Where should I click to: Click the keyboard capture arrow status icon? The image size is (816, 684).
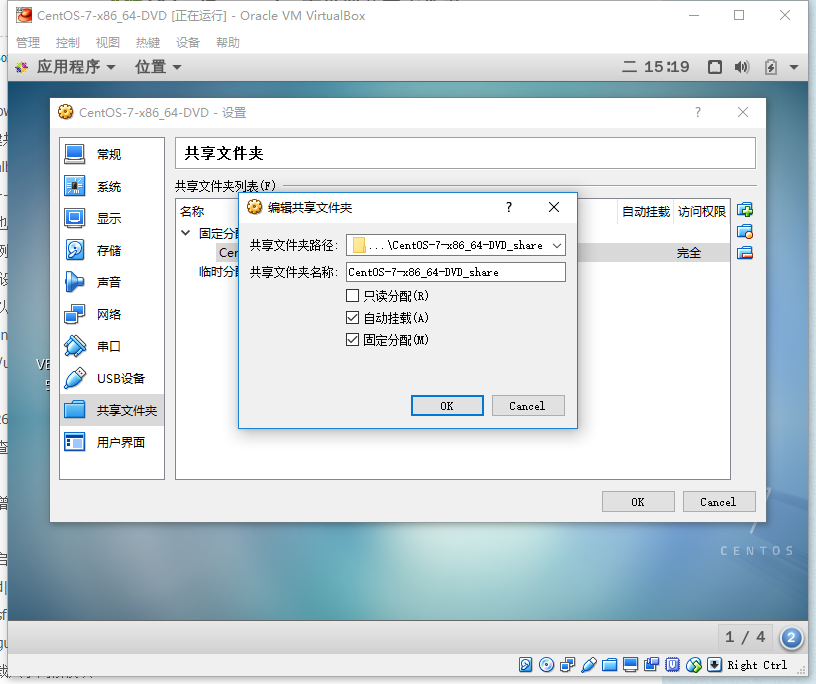(x=715, y=665)
